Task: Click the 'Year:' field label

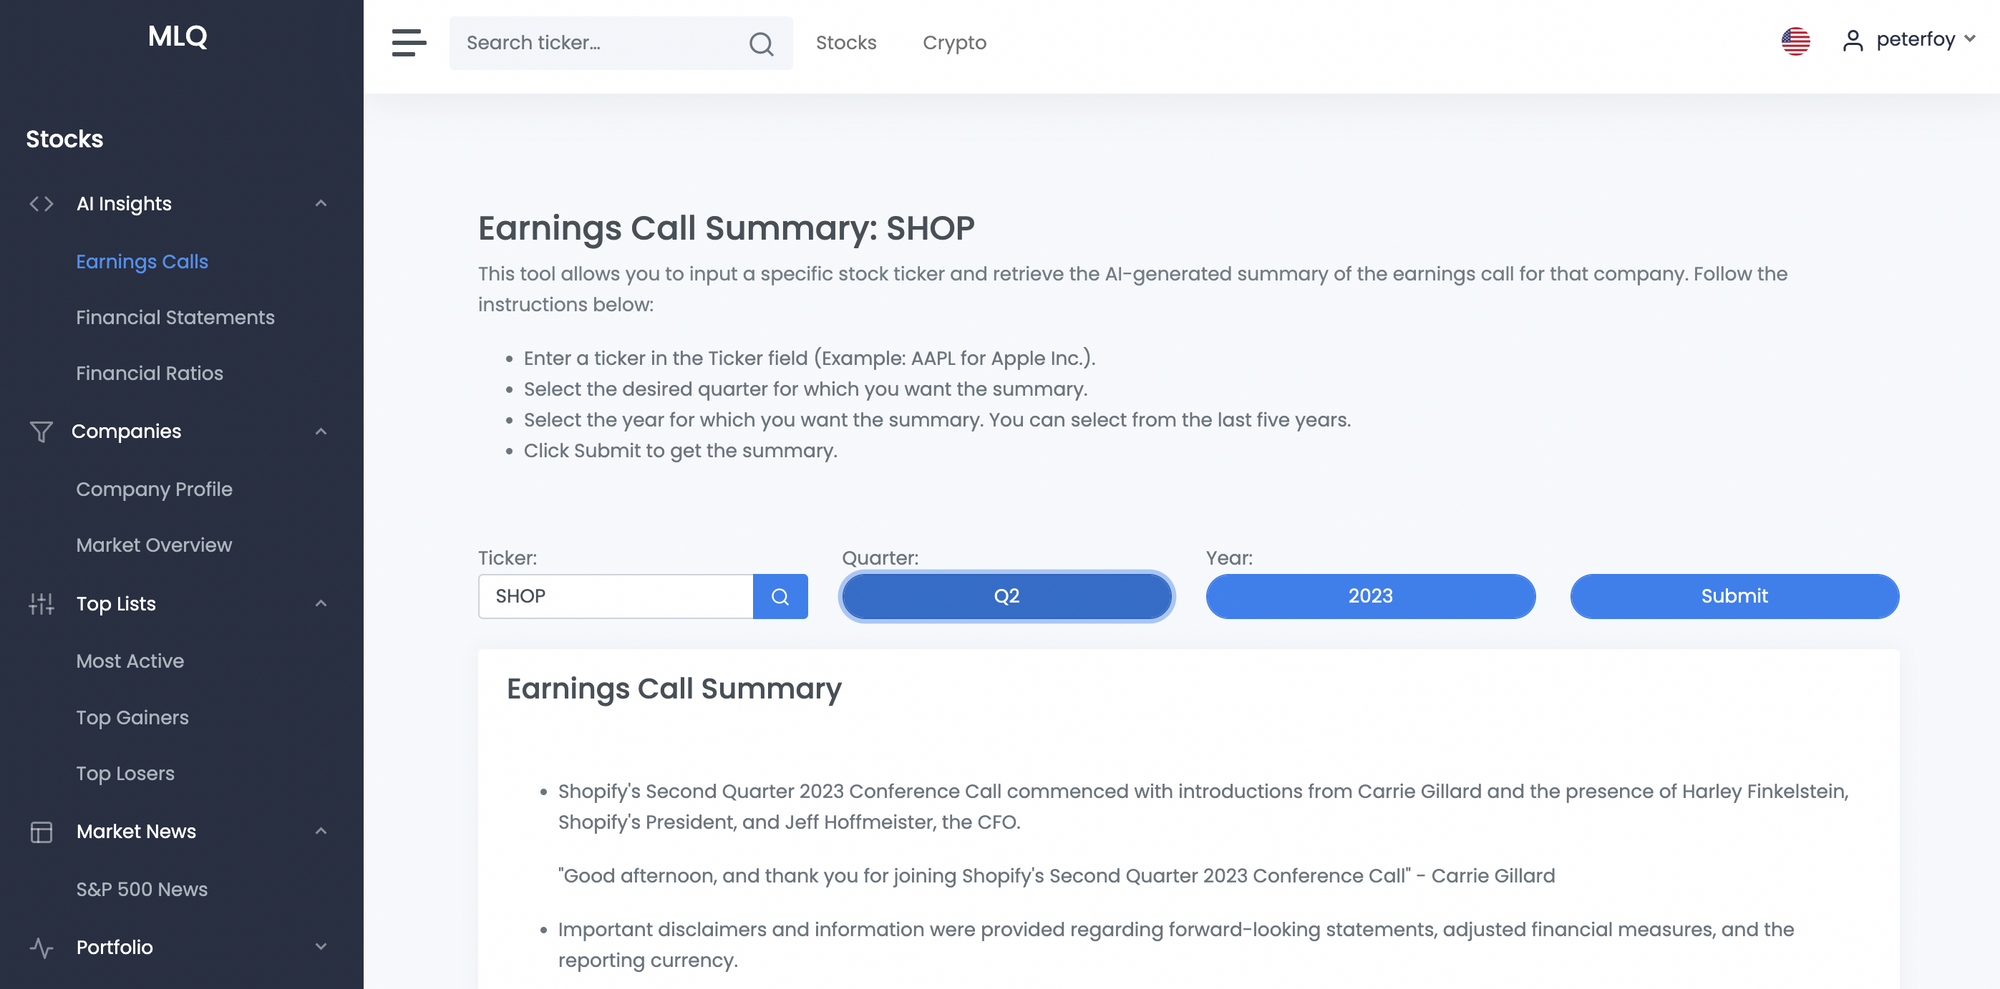Action: pos(1229,558)
